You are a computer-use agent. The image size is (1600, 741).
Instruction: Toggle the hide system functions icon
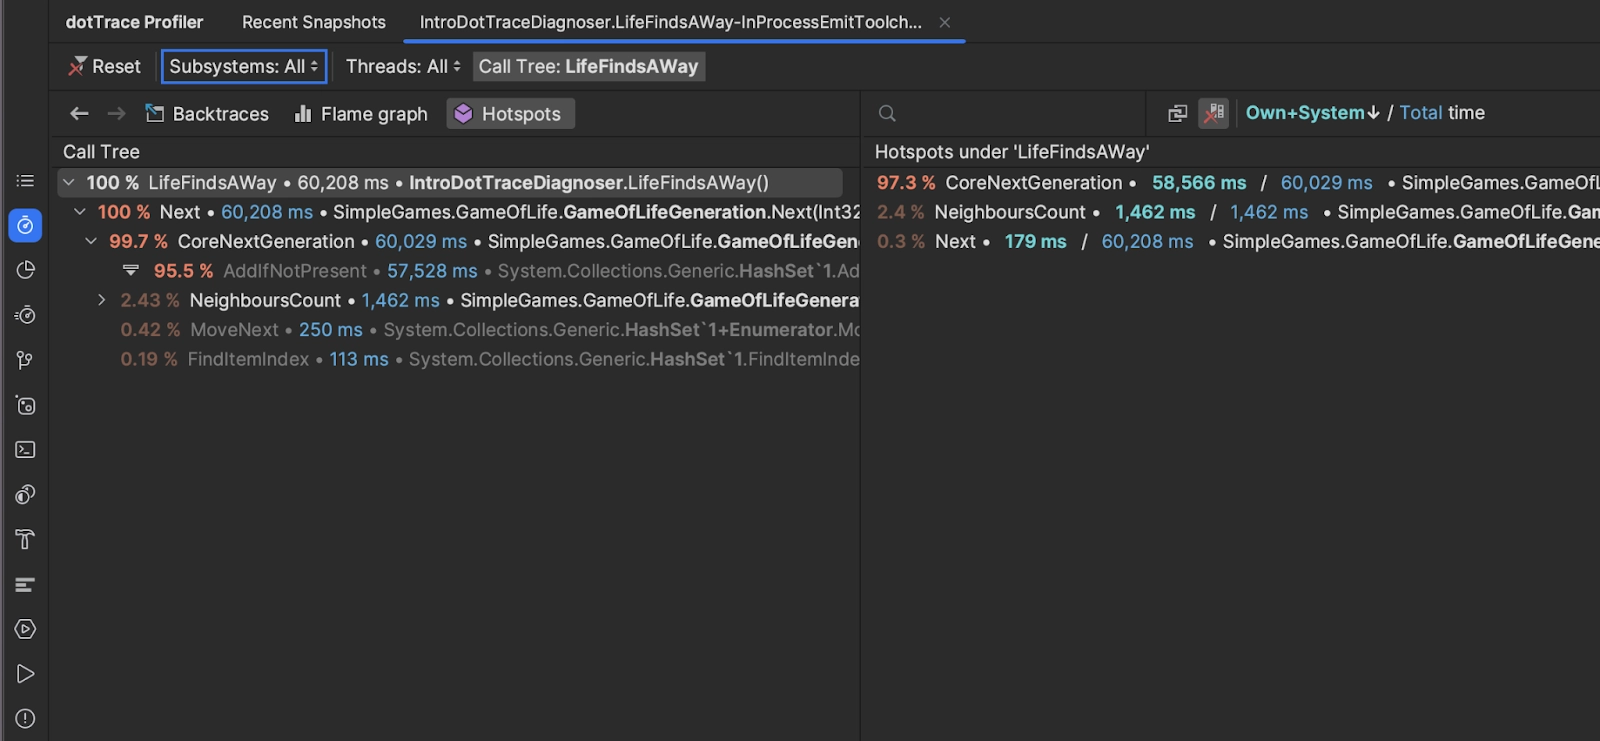coord(1214,114)
